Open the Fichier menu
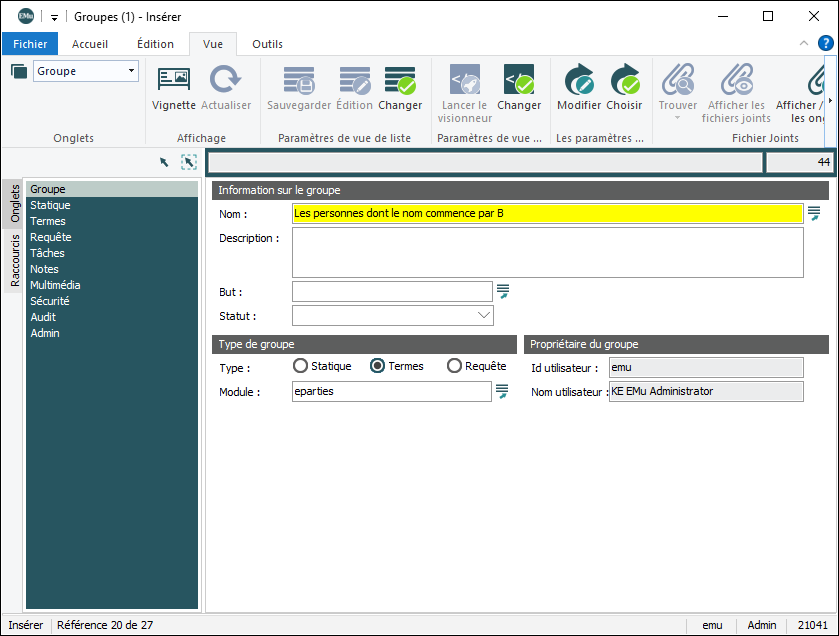The image size is (839, 636). (x=30, y=44)
